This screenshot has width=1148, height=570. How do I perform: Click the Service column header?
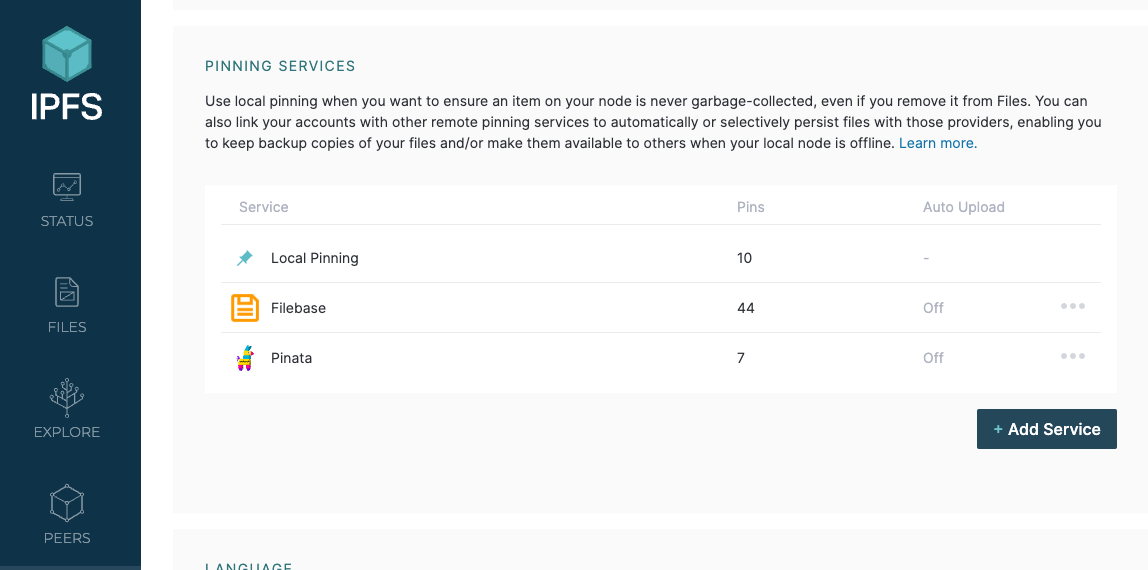click(263, 207)
